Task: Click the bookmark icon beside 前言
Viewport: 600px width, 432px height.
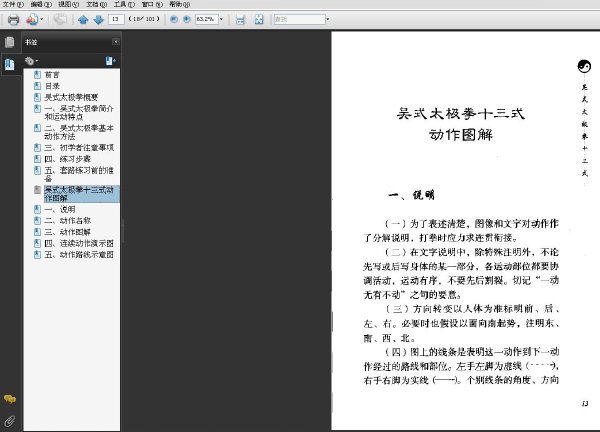Action: point(37,75)
